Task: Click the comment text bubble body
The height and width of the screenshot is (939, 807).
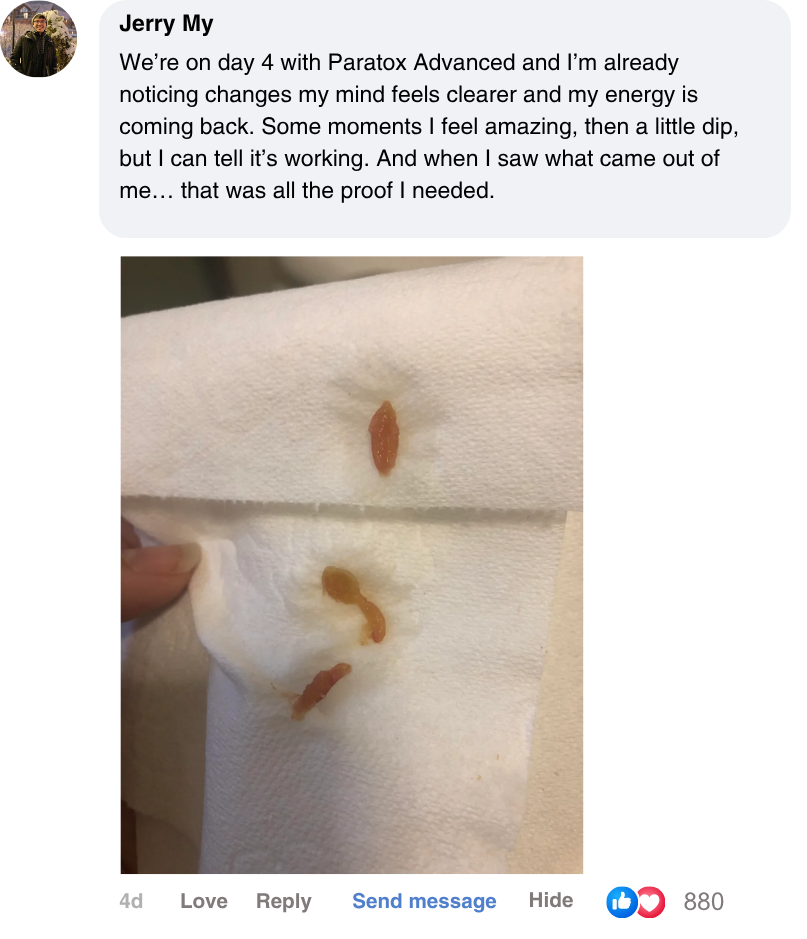Action: (x=444, y=119)
